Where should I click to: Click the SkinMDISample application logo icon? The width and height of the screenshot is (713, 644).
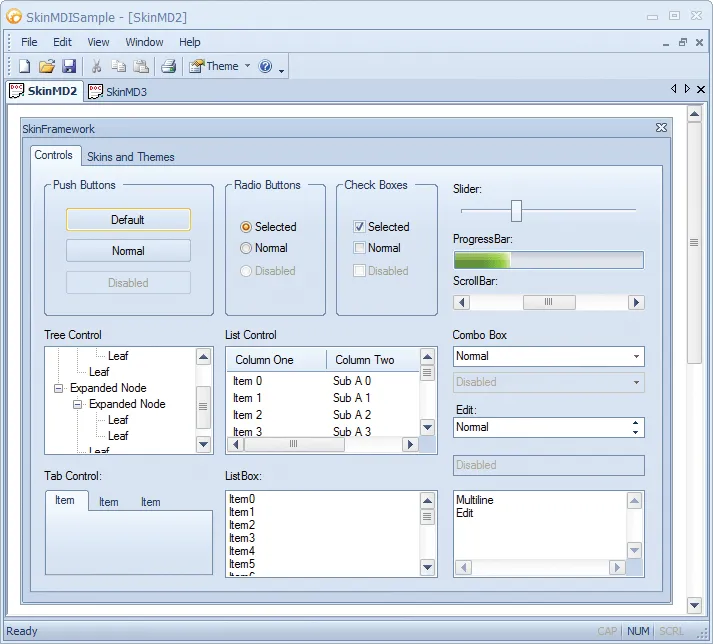14,17
